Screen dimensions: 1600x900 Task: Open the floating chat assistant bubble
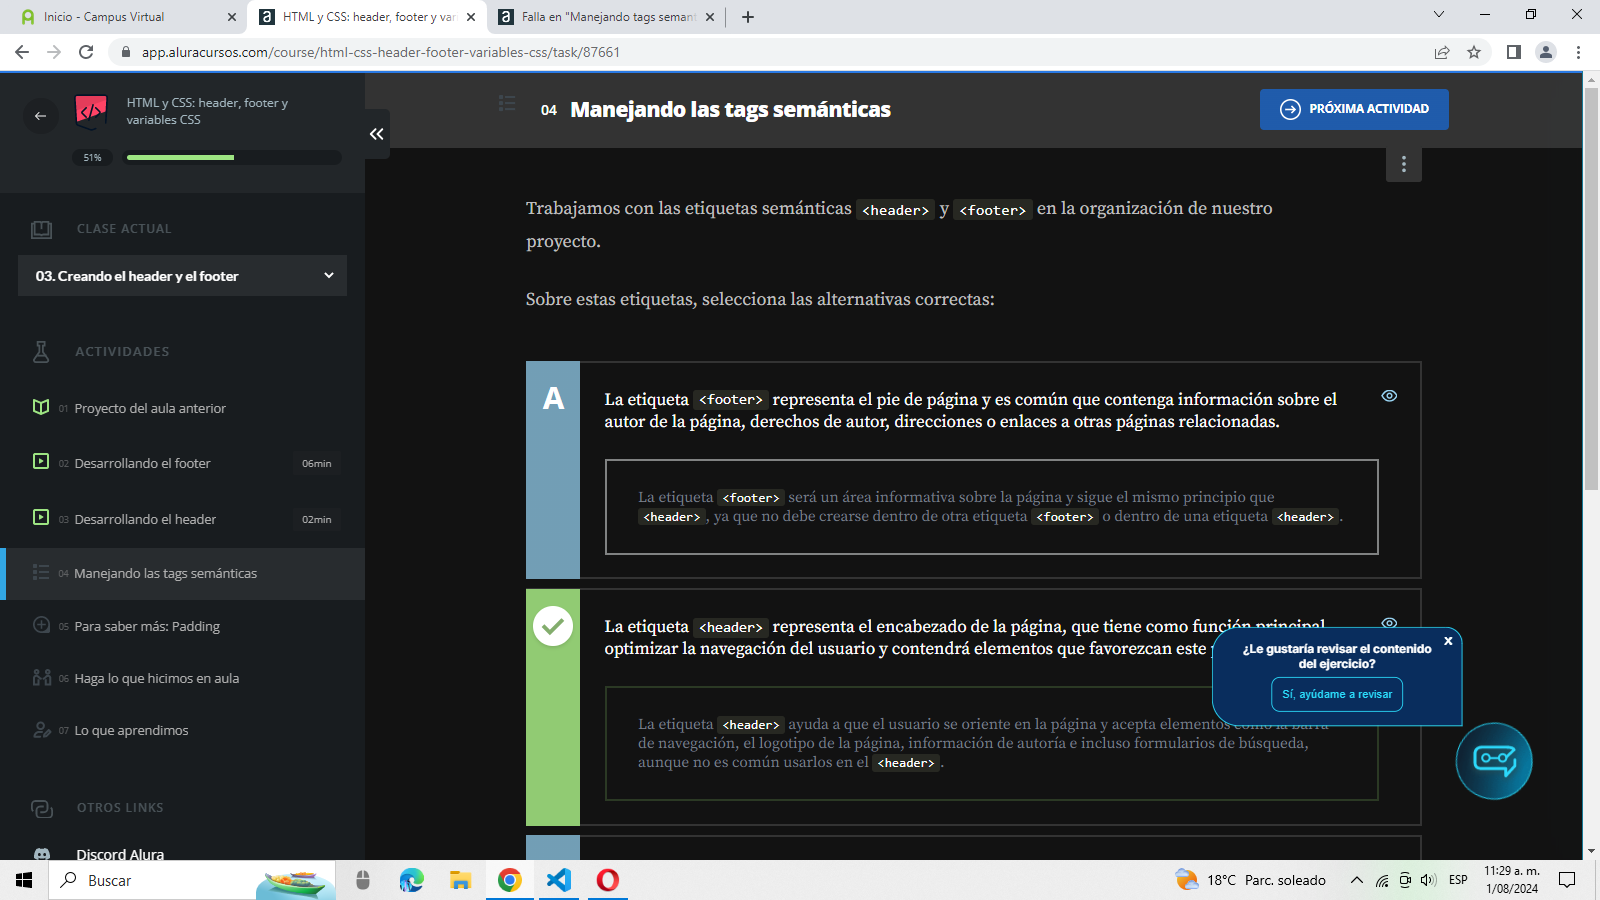1493,761
